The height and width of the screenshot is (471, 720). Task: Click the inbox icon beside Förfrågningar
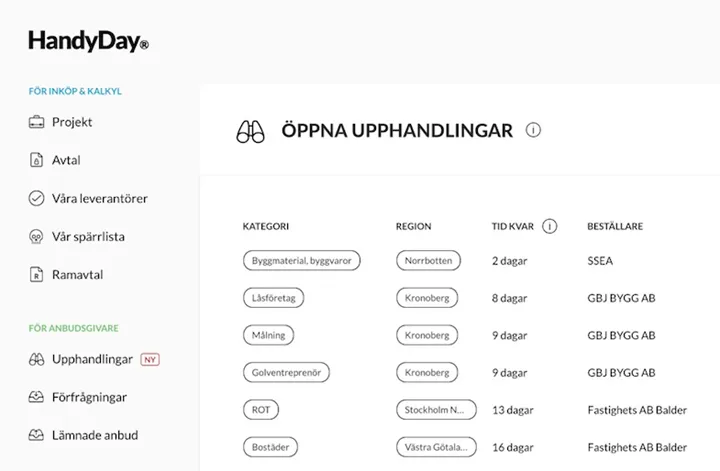tap(36, 397)
